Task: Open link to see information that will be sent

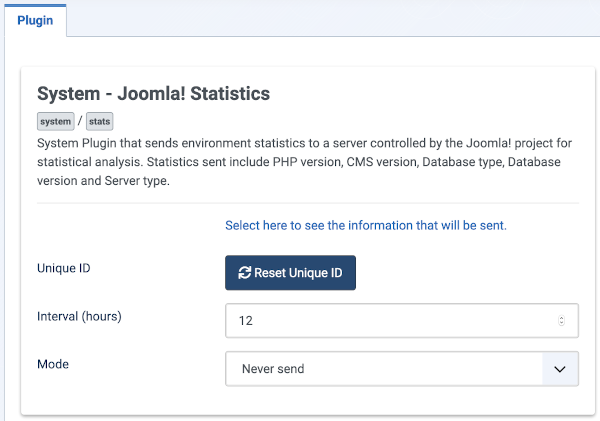Action: click(x=366, y=225)
